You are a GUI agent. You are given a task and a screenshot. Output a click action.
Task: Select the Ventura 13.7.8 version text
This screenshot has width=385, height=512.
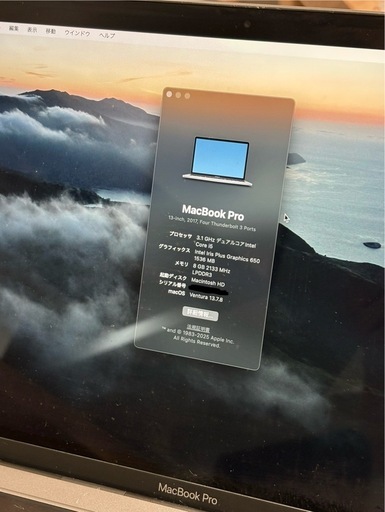[x=206, y=297]
